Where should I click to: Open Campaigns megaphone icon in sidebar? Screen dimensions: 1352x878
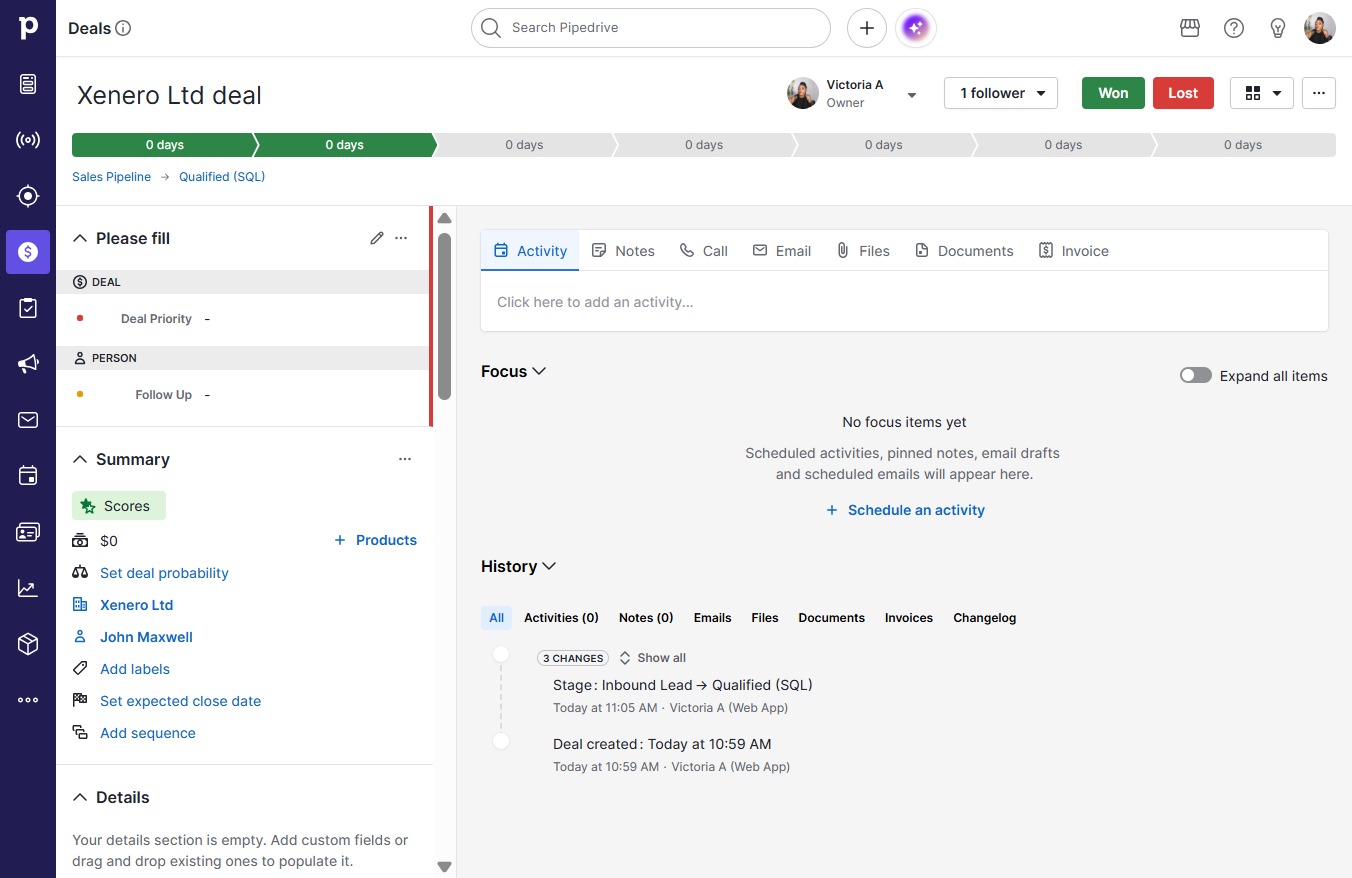tap(28, 364)
